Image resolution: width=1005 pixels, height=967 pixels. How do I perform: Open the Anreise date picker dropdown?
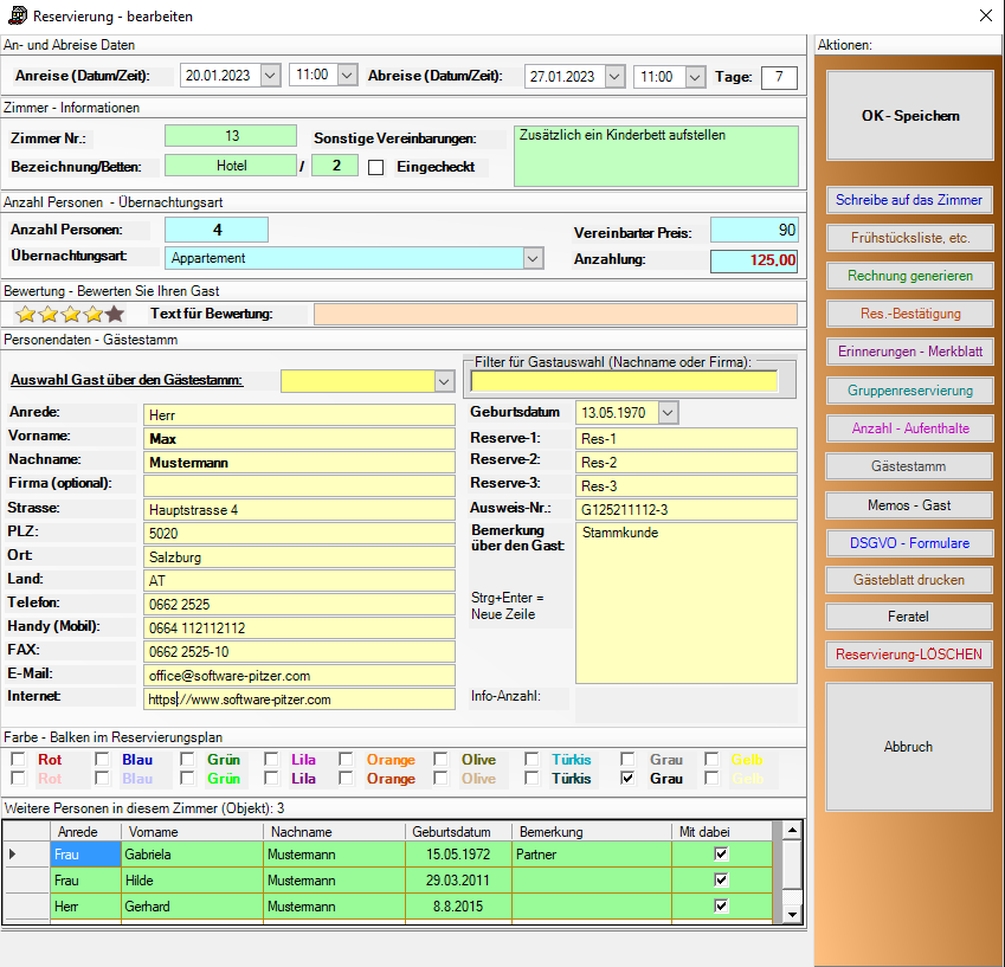pos(270,76)
